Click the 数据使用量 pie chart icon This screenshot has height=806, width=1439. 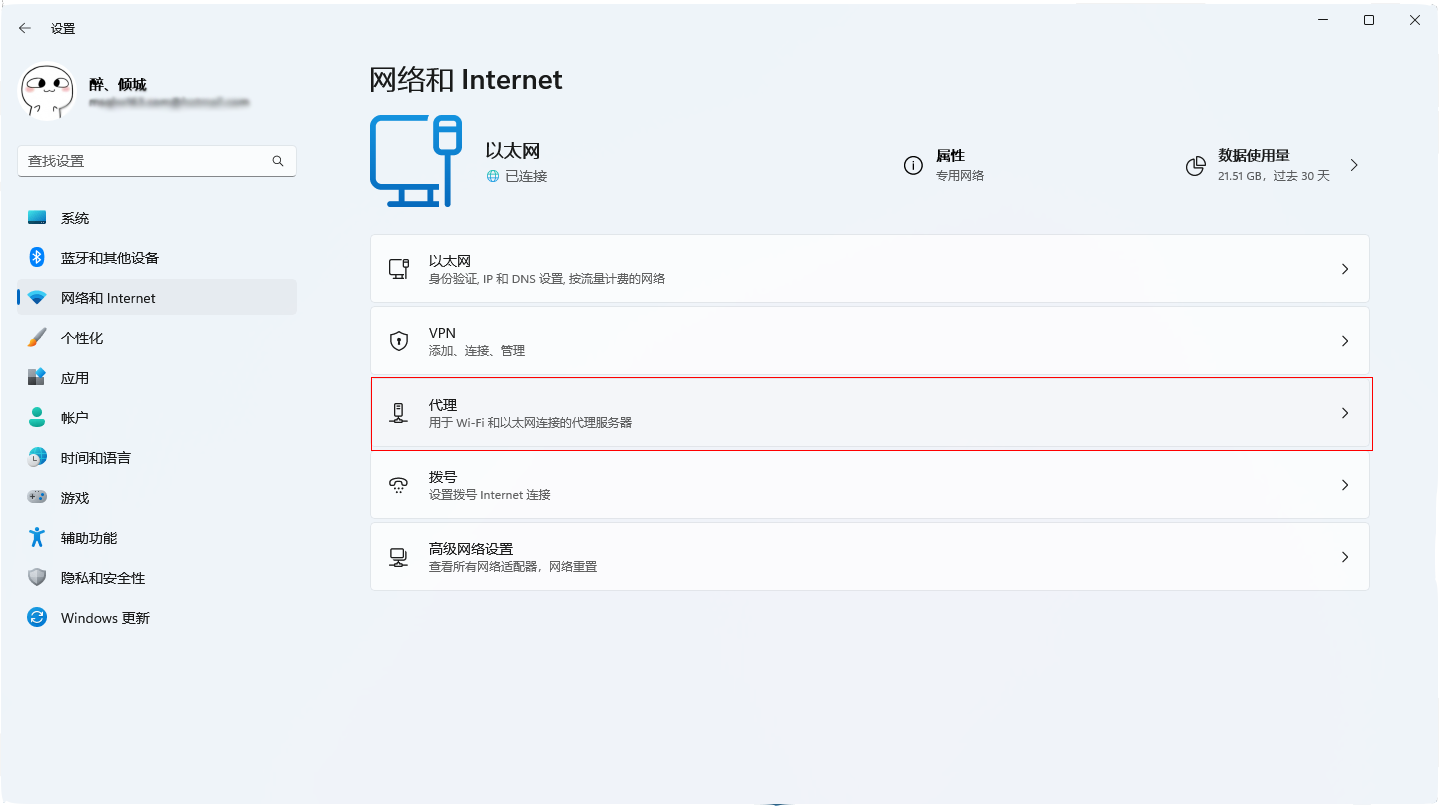coord(1195,166)
